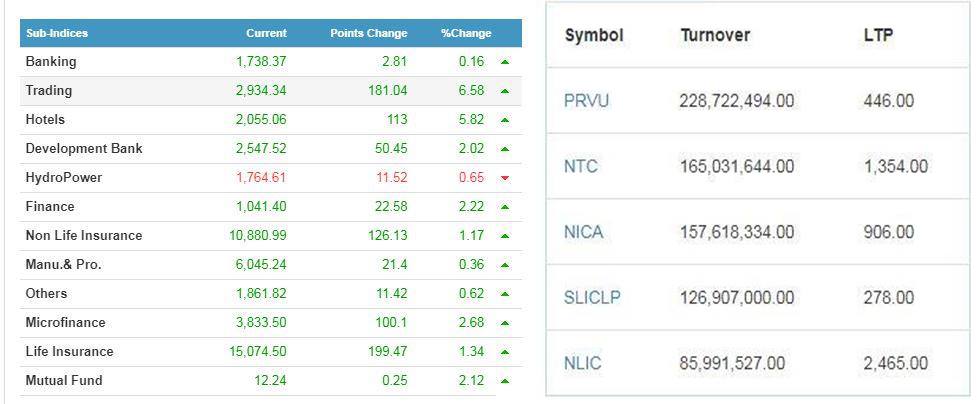This screenshot has height=404, width=980.
Task: Click the up arrow in Finance row
Action: pyautogui.click(x=505, y=207)
